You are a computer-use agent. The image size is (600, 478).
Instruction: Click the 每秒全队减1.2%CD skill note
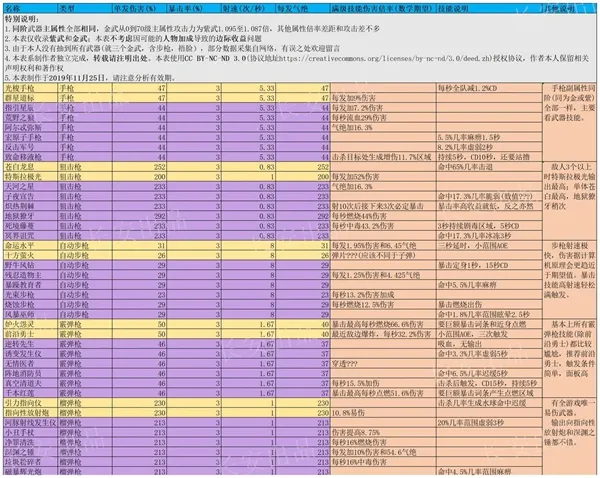coord(489,88)
